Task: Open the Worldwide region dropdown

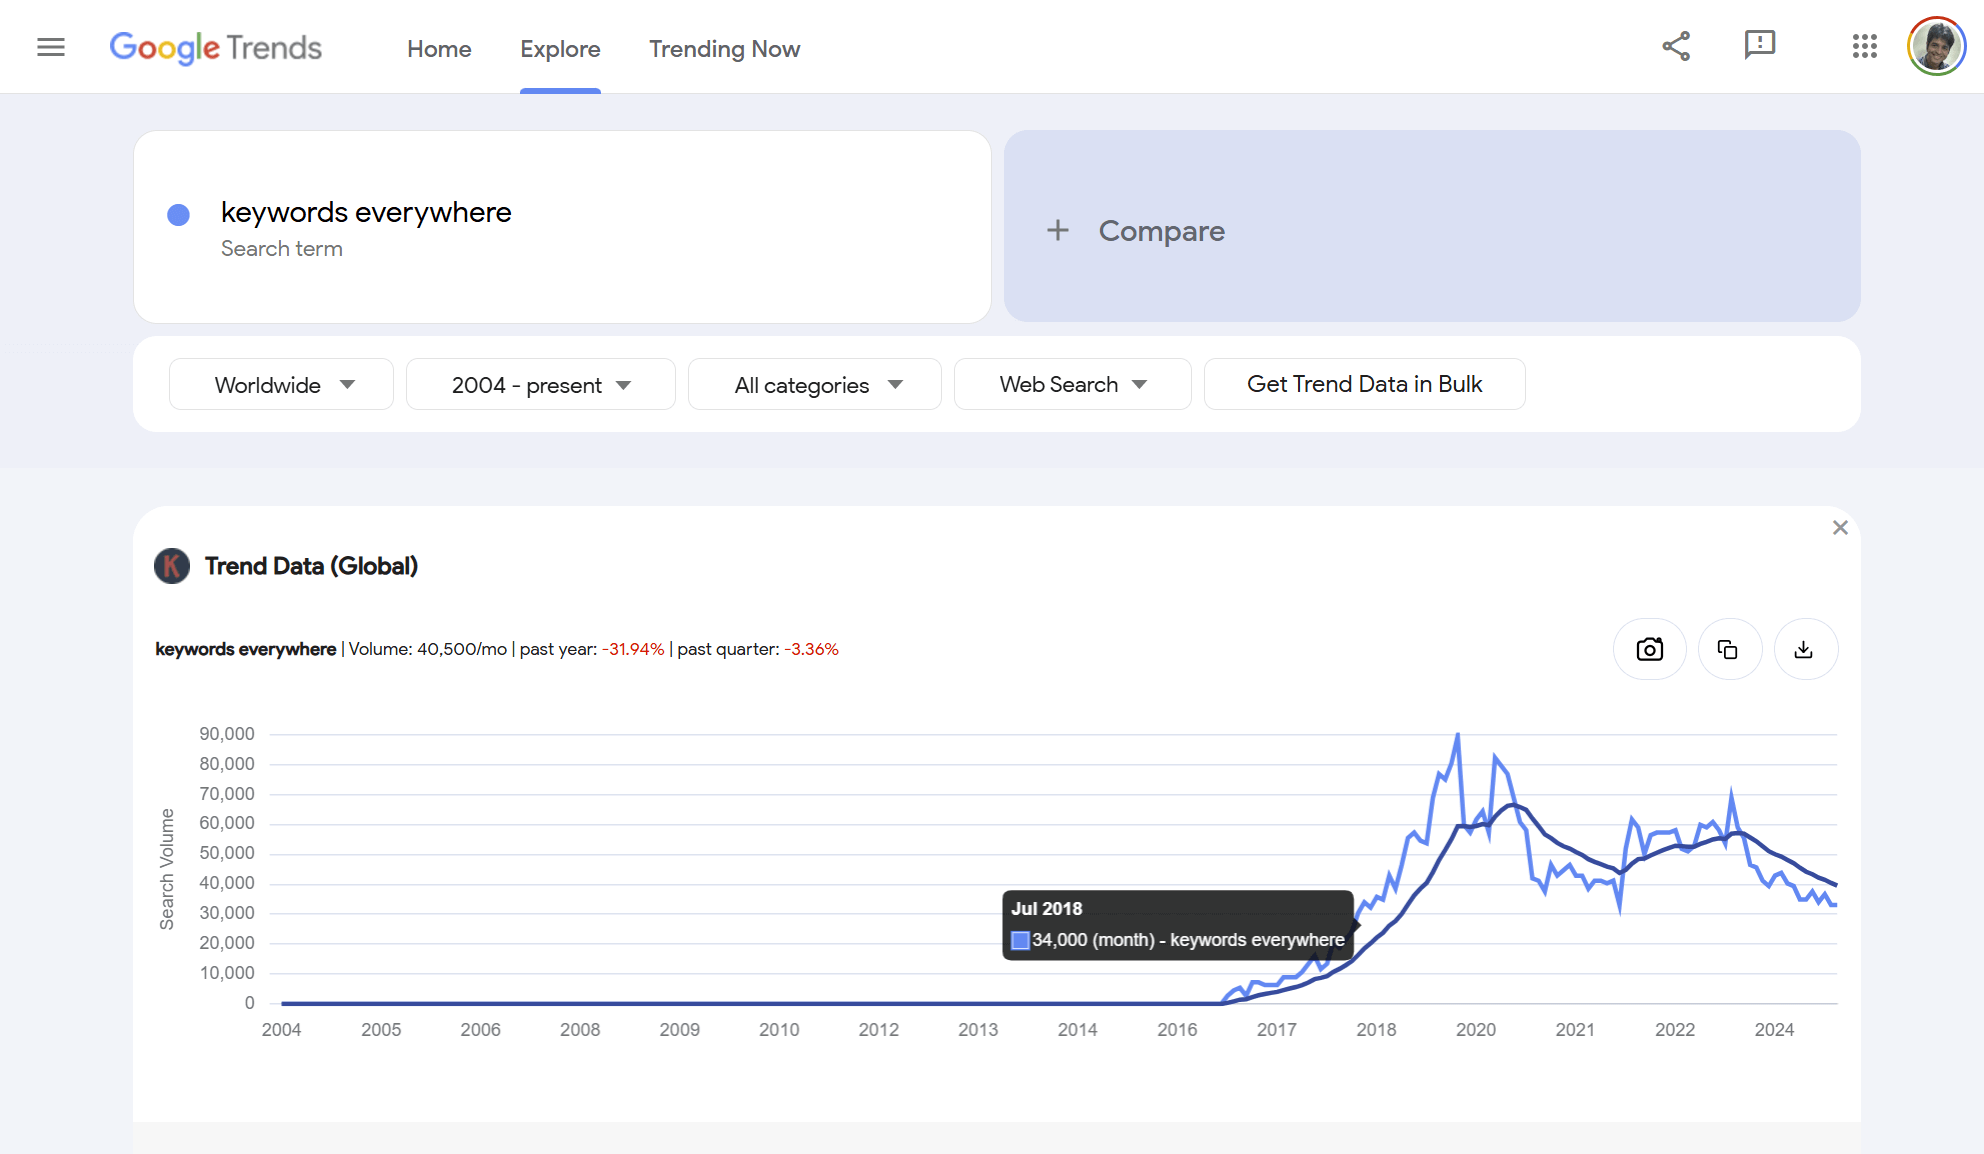Action: pyautogui.click(x=281, y=385)
